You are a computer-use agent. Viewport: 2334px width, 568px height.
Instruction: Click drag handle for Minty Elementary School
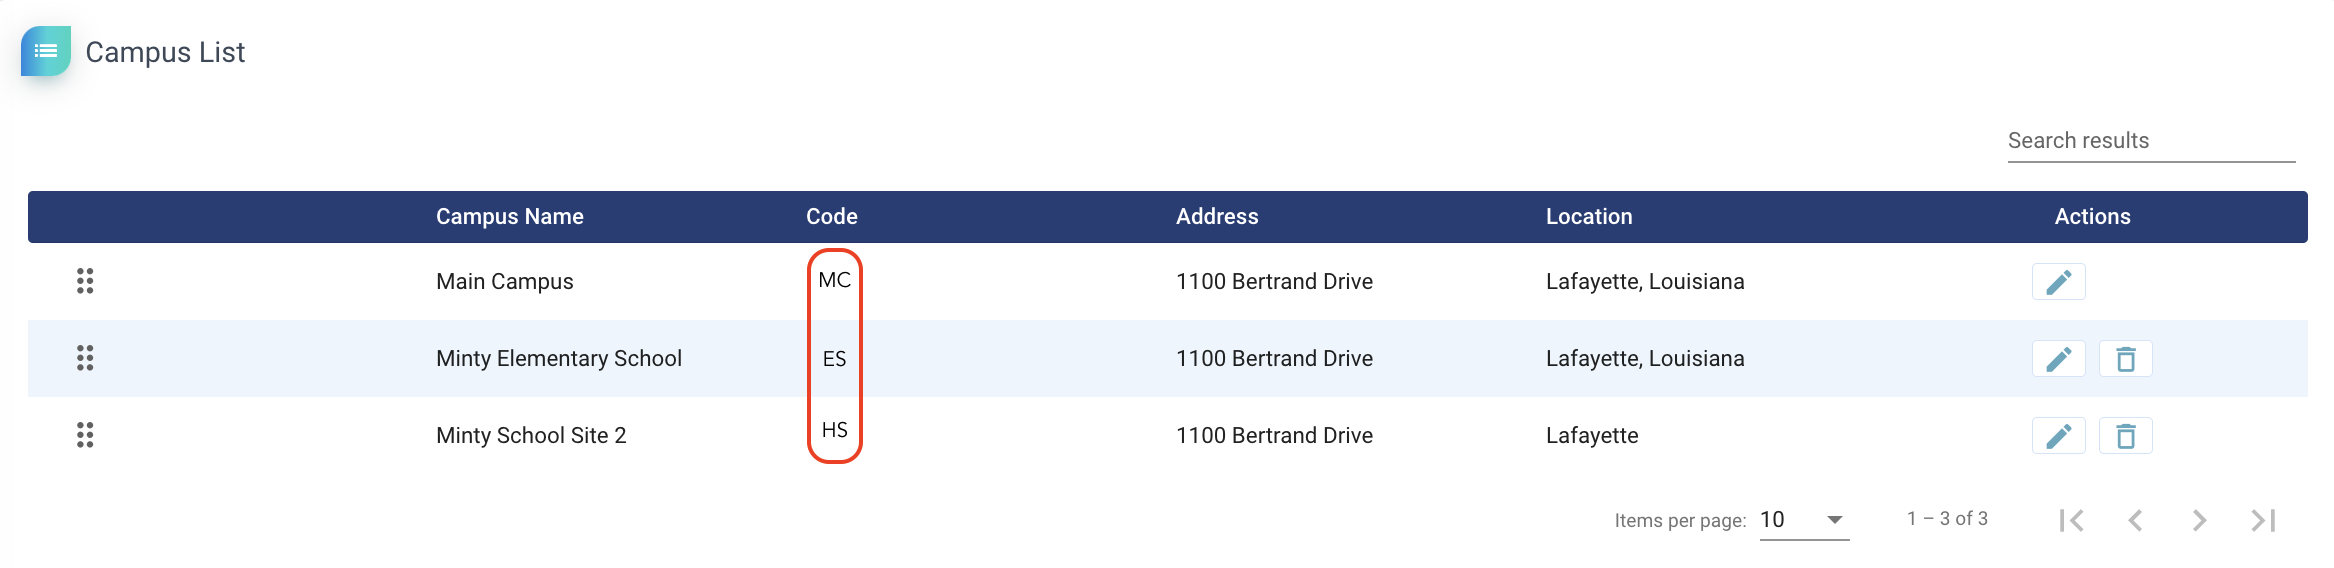tap(85, 358)
